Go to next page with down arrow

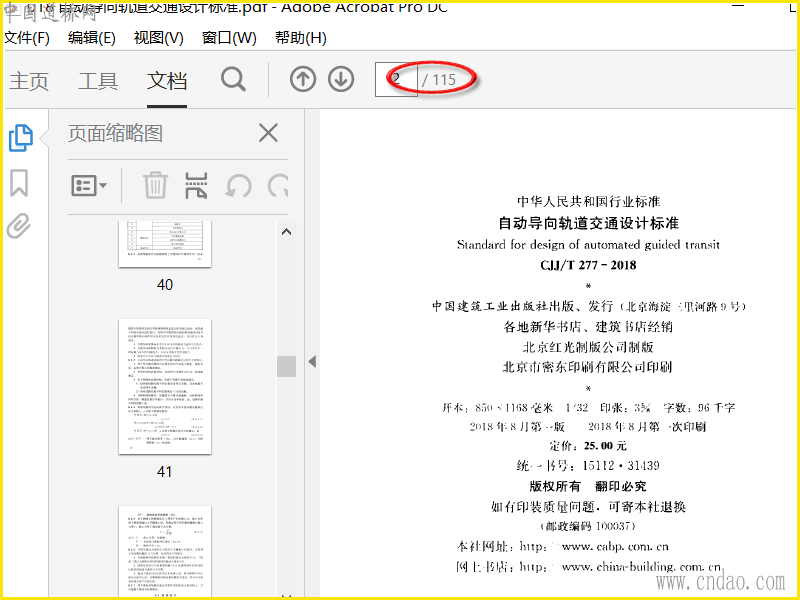pyautogui.click(x=341, y=80)
